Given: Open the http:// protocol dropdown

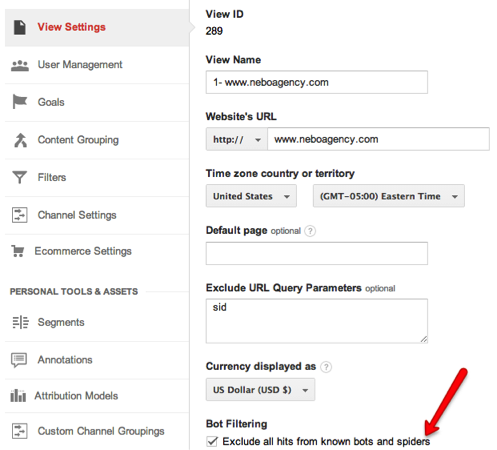Looking at the screenshot, I should pyautogui.click(x=237, y=139).
